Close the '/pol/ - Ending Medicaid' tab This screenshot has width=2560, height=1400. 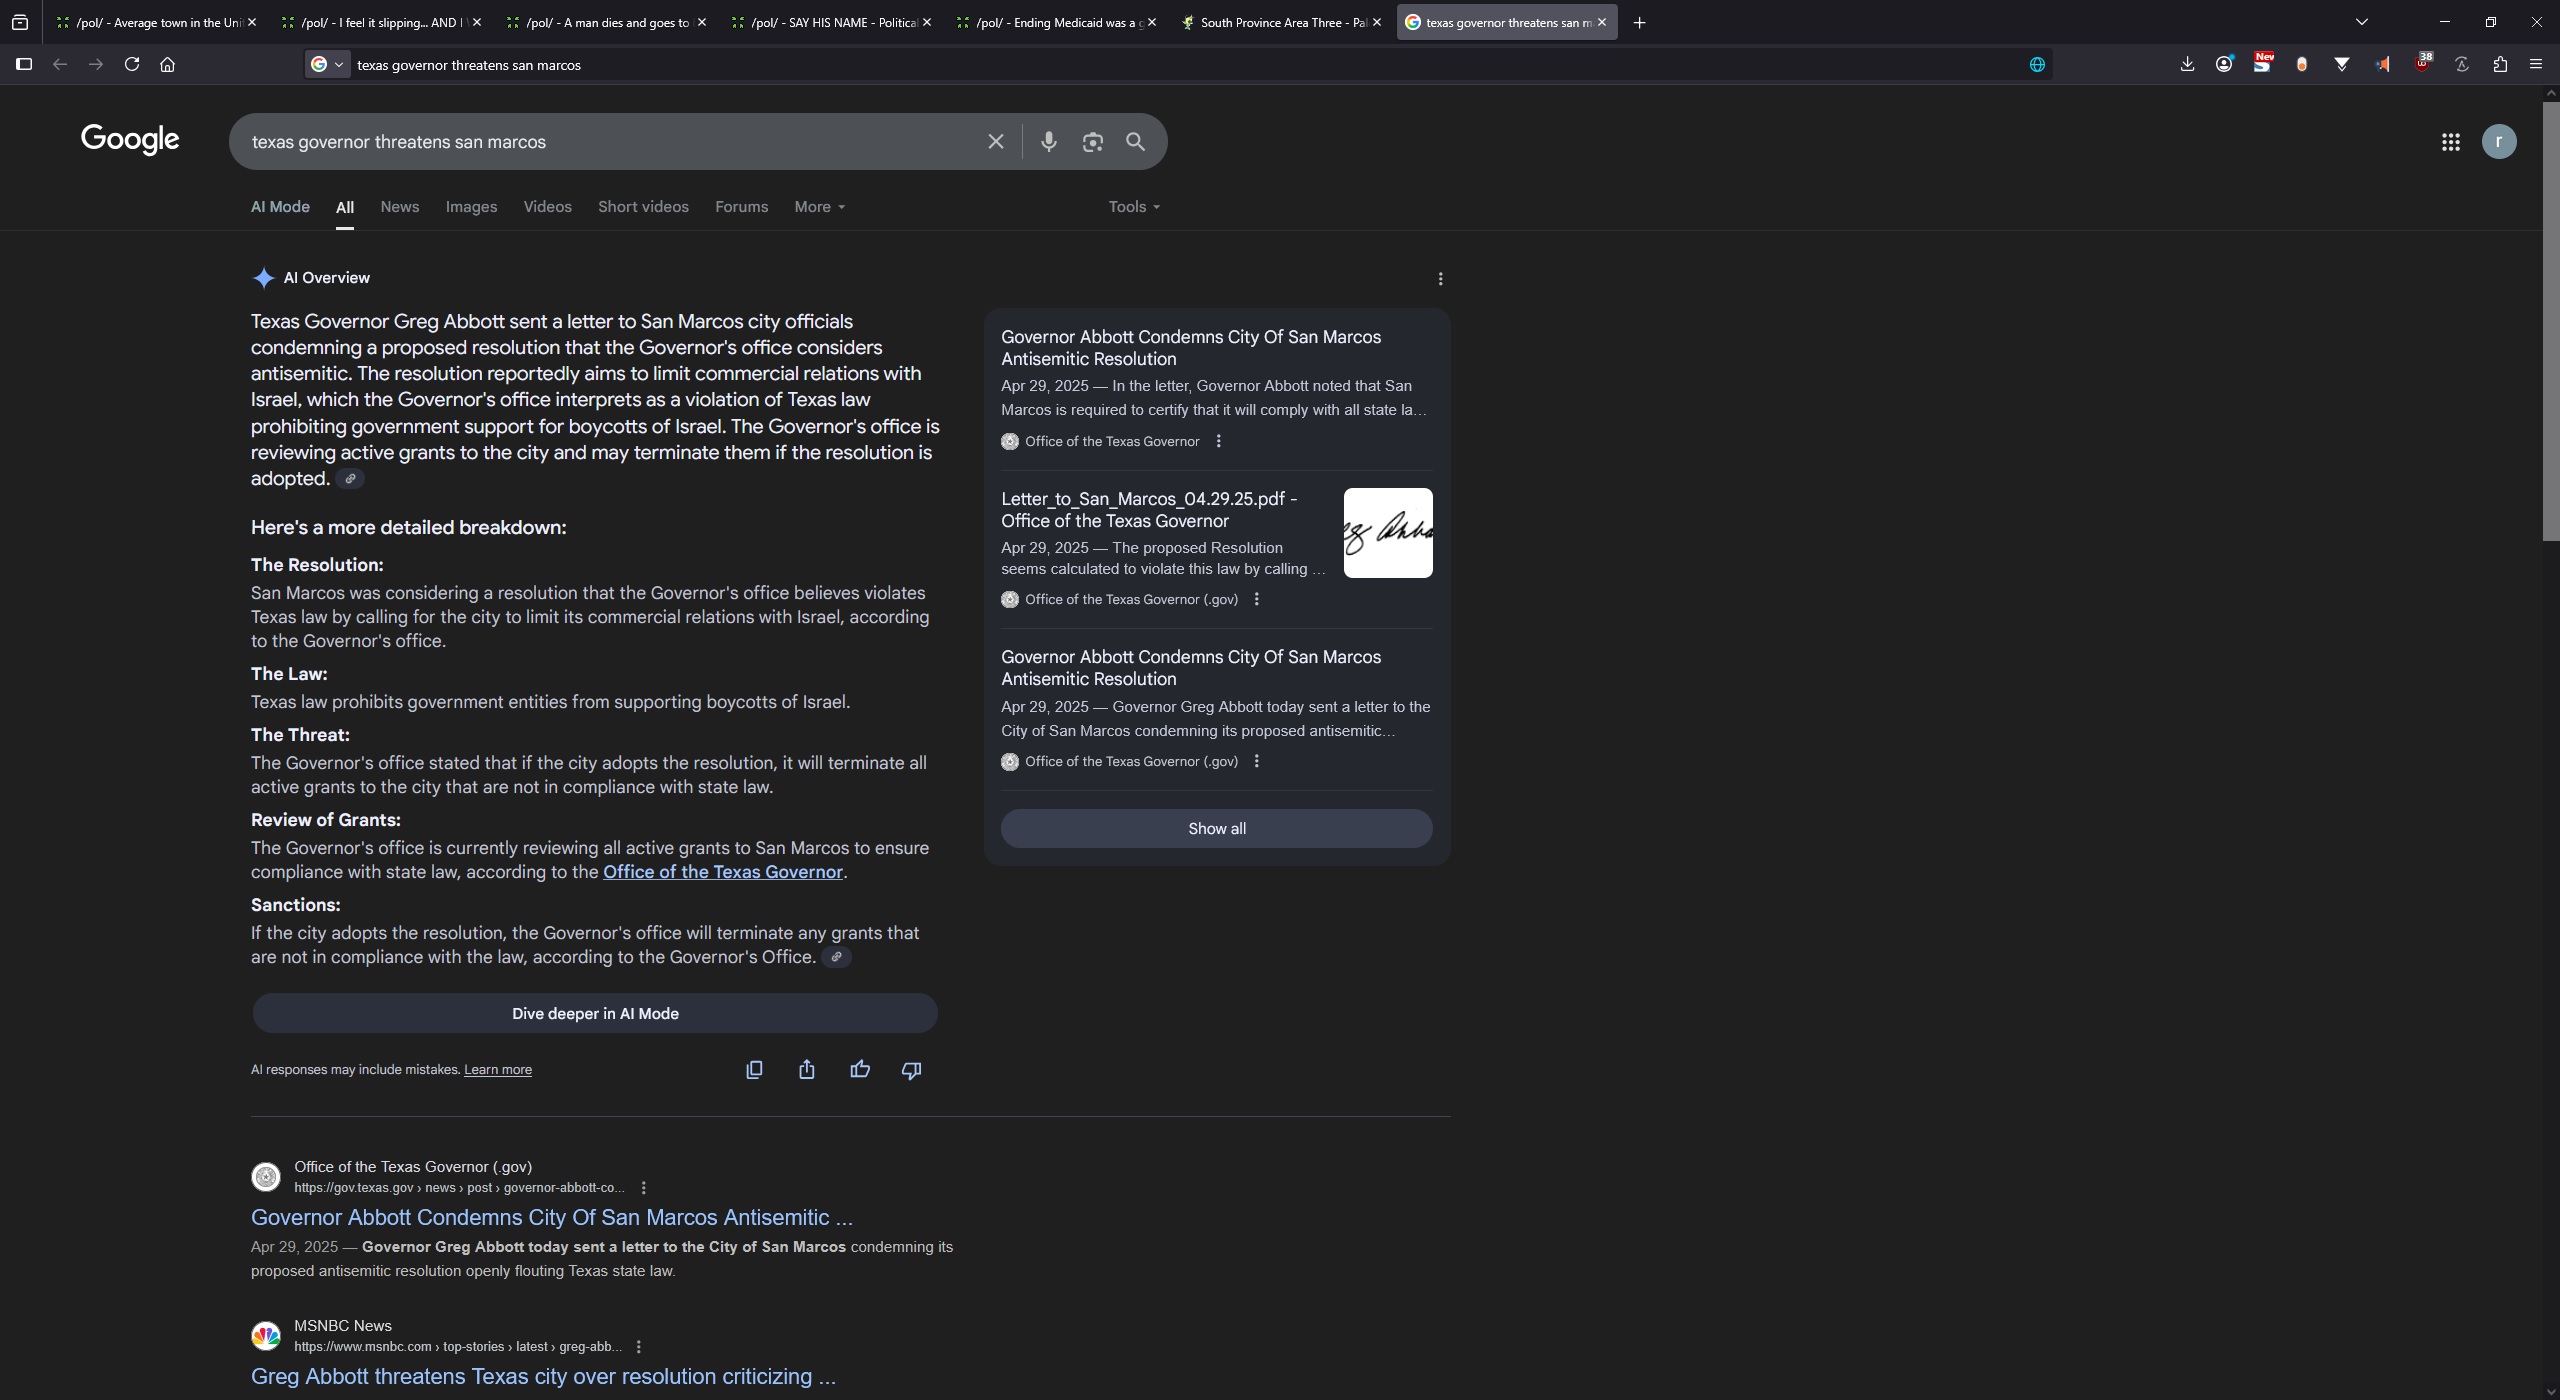pos(1152,22)
